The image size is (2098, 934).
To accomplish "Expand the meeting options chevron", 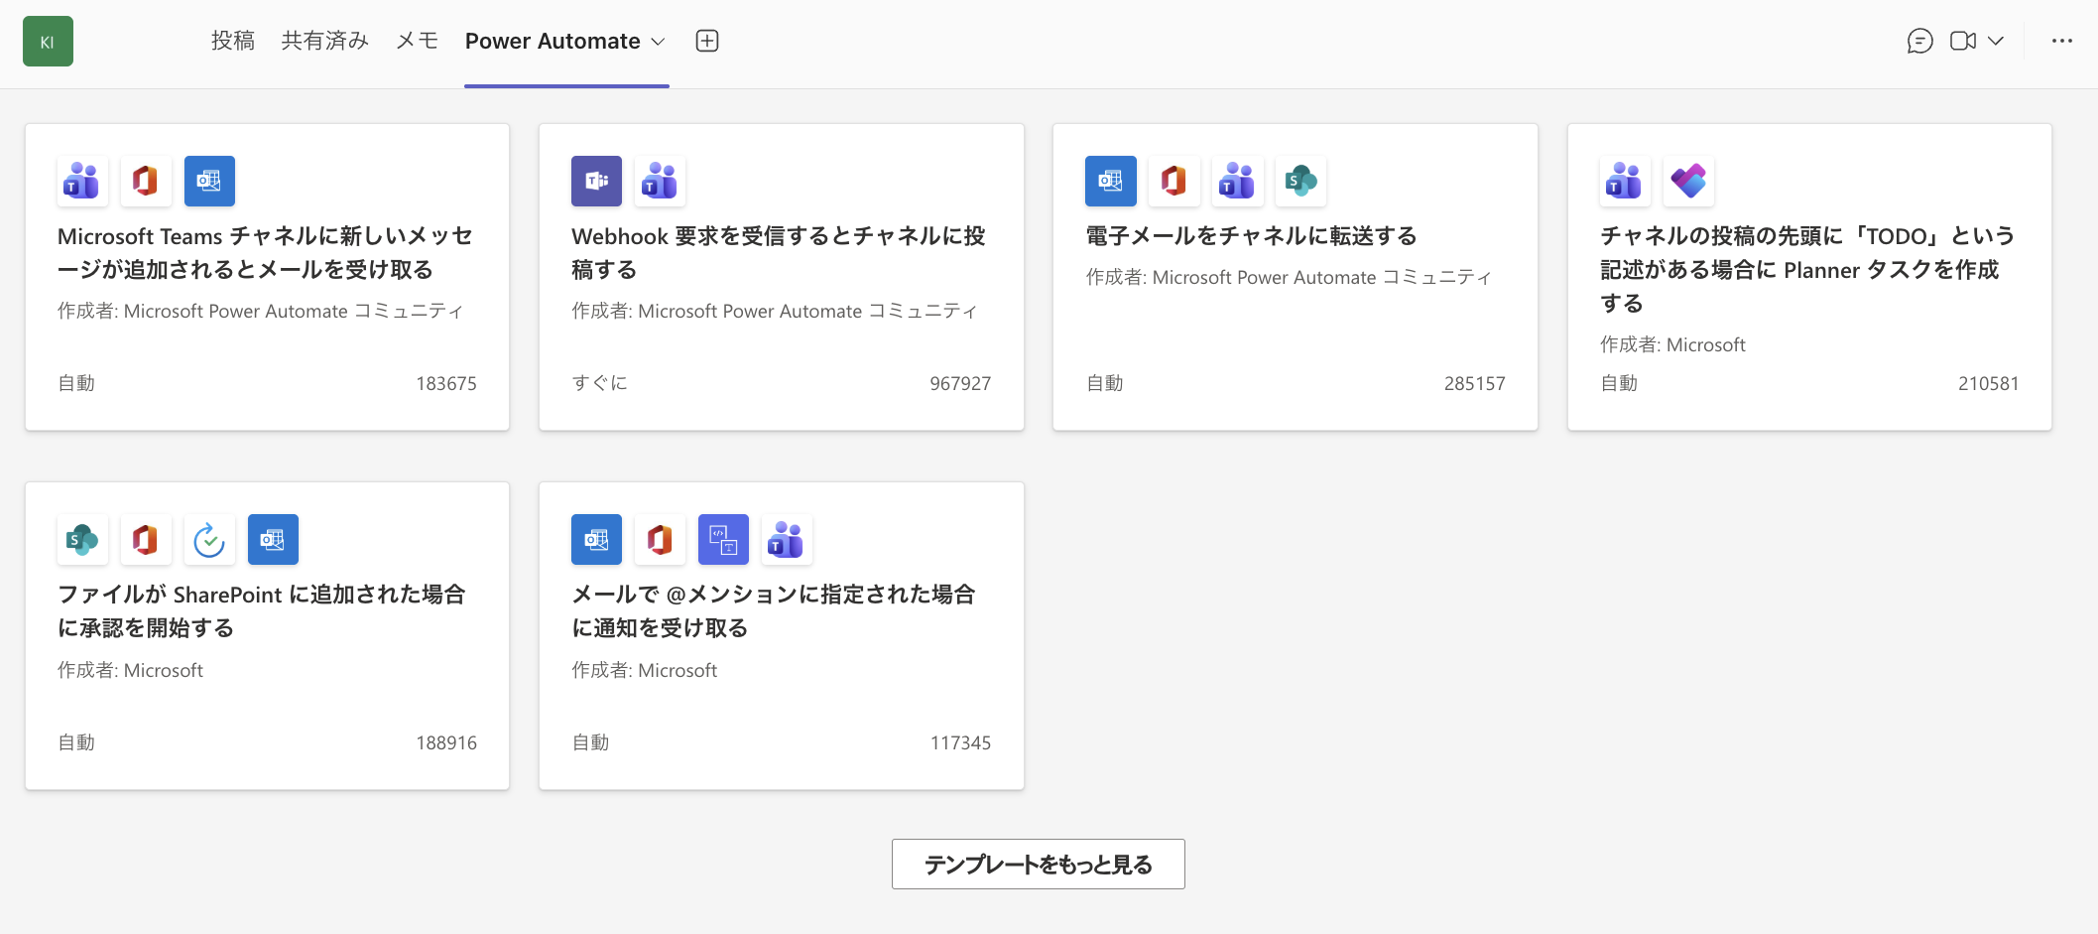I will tap(1996, 41).
